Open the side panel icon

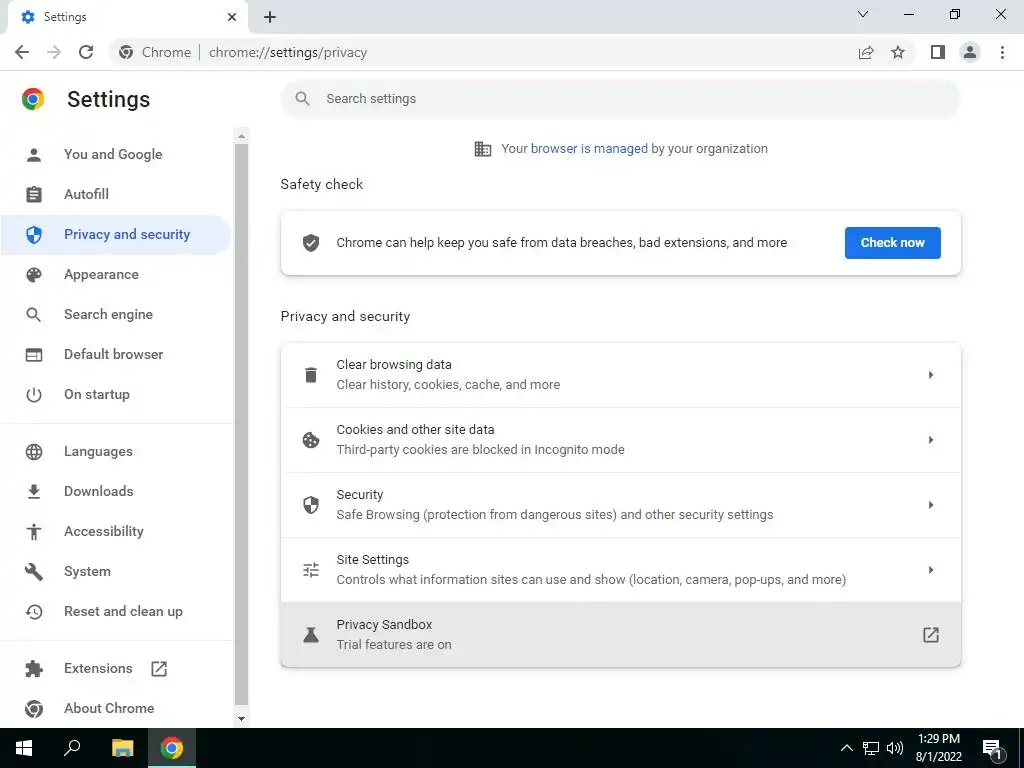[938, 52]
